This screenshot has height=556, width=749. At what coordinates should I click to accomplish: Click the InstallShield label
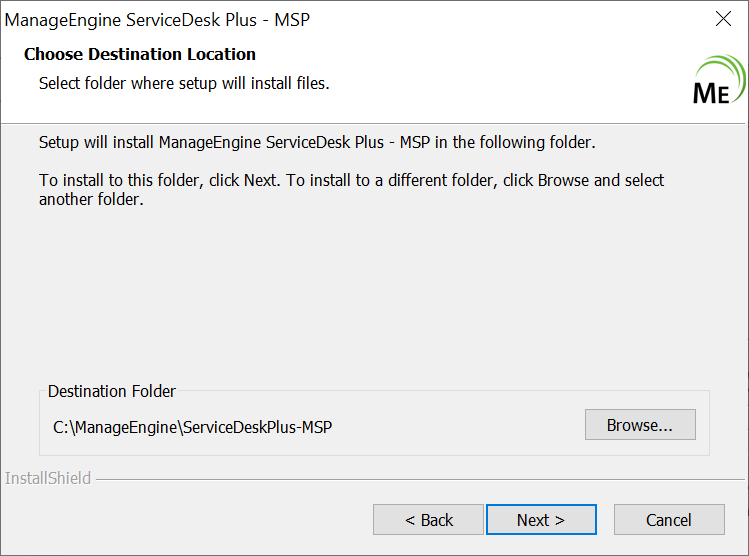(x=48, y=479)
